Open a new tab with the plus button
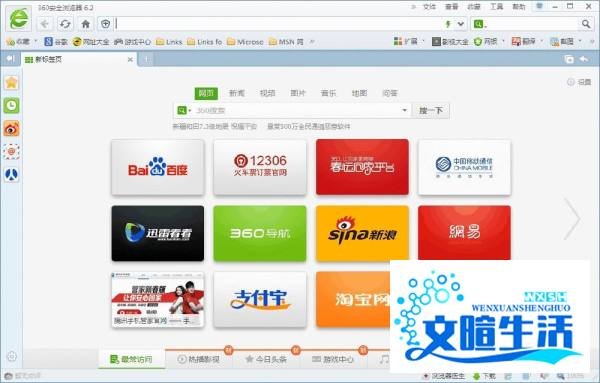 (x=147, y=59)
